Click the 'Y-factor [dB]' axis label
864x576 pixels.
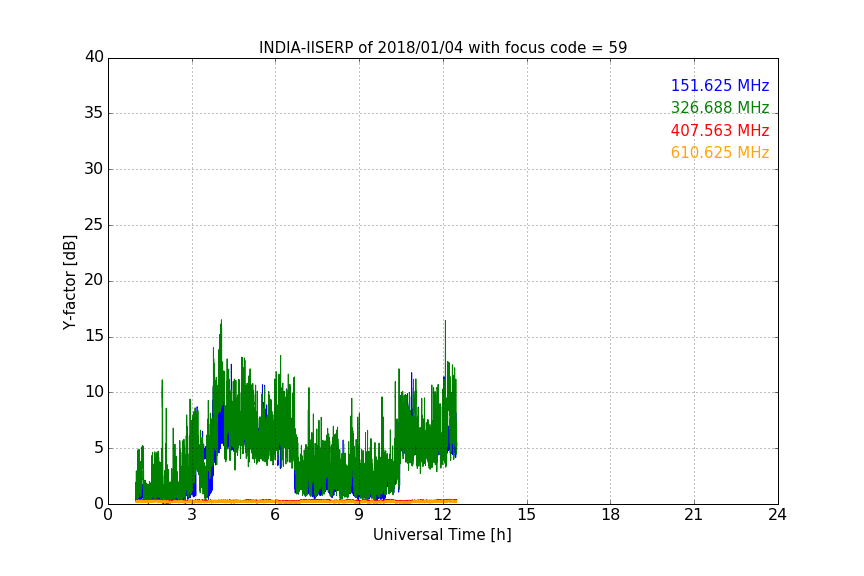(x=69, y=282)
